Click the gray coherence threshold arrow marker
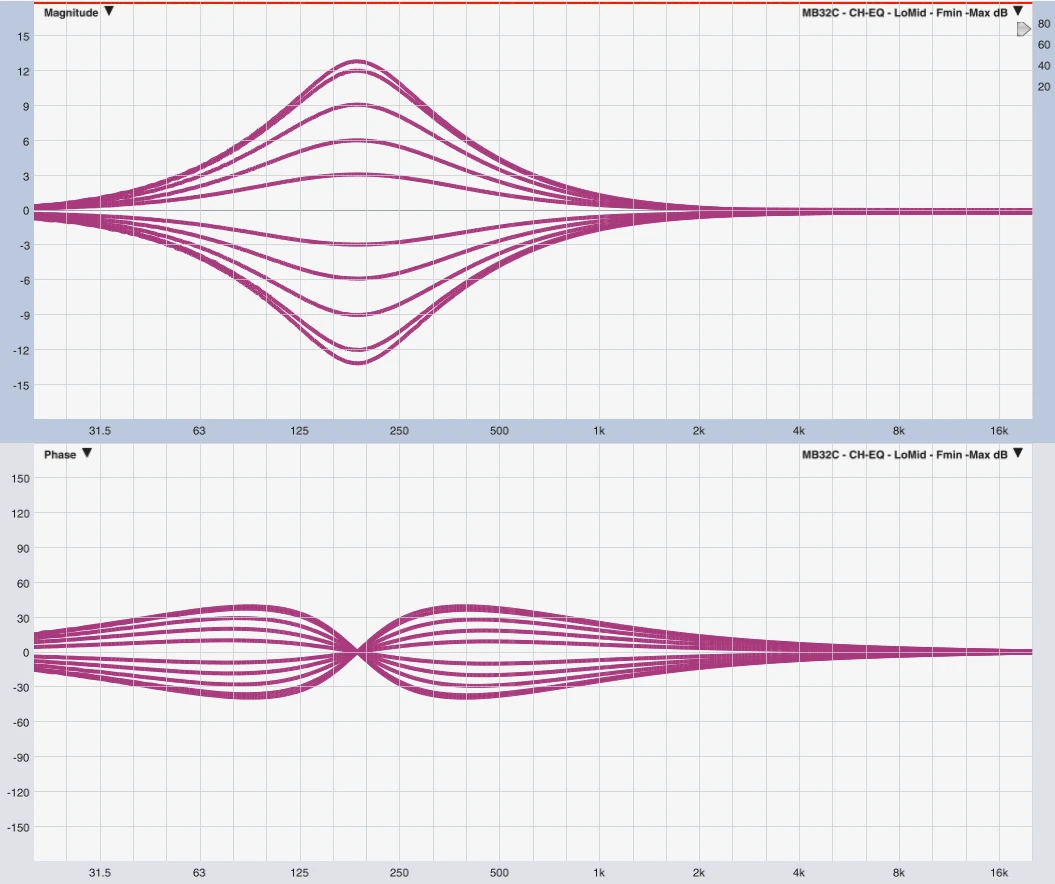The image size is (1055, 884). point(1023,30)
